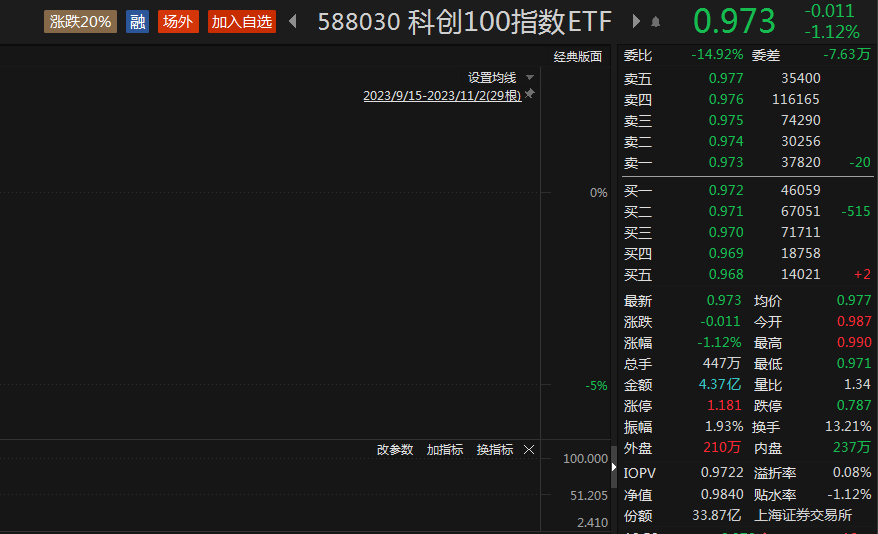The height and width of the screenshot is (534, 878).
Task: Click the 委比 value -14.92%
Action: click(x=717, y=55)
